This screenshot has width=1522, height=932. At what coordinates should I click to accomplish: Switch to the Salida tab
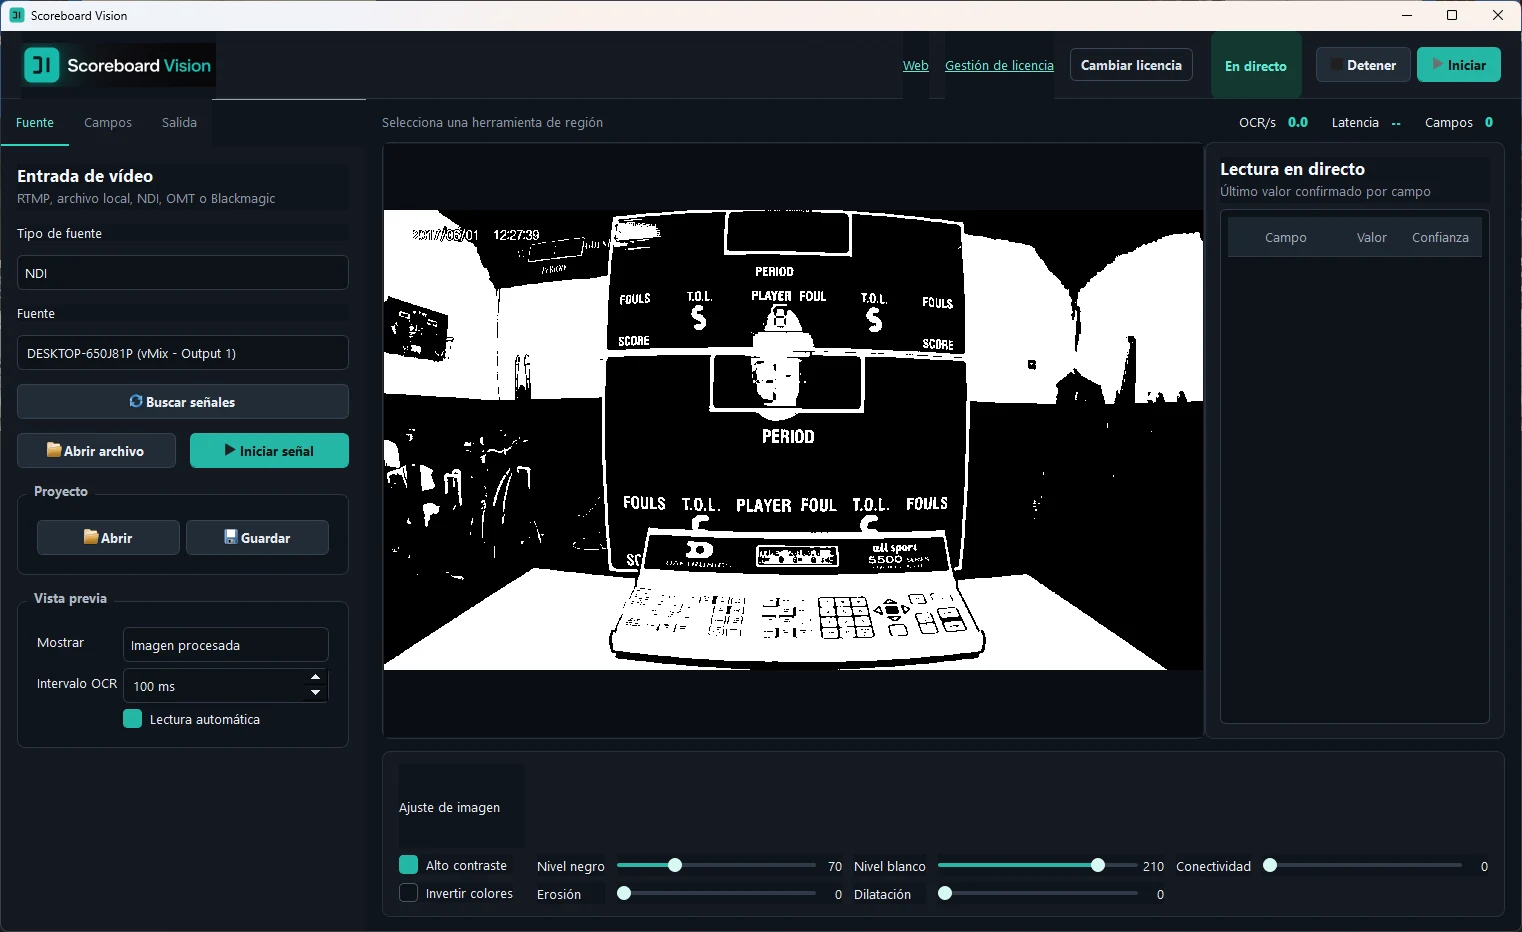click(179, 122)
